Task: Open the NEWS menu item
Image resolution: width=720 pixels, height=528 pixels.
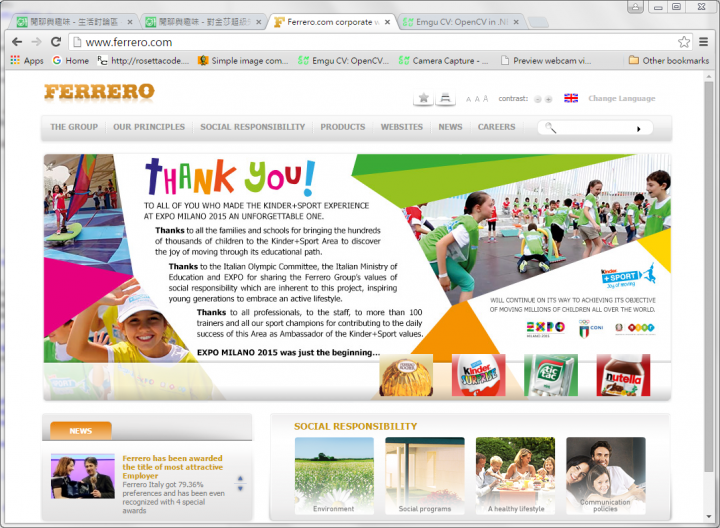Action: point(450,127)
